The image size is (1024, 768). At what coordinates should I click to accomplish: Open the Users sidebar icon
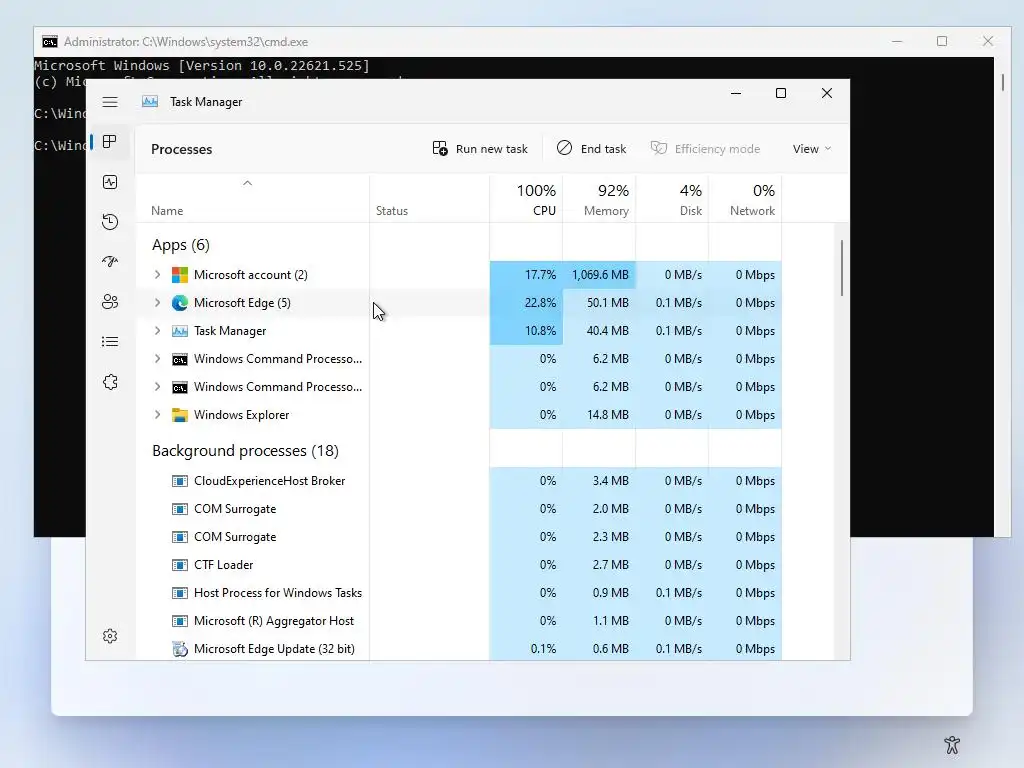tap(110, 302)
